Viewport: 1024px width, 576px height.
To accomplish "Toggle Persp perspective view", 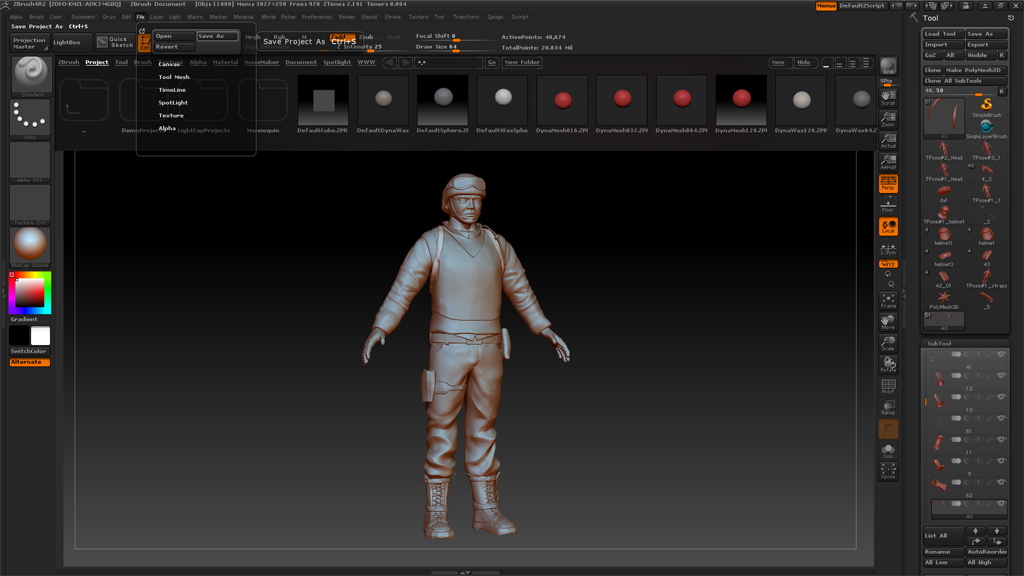I will click(x=888, y=184).
